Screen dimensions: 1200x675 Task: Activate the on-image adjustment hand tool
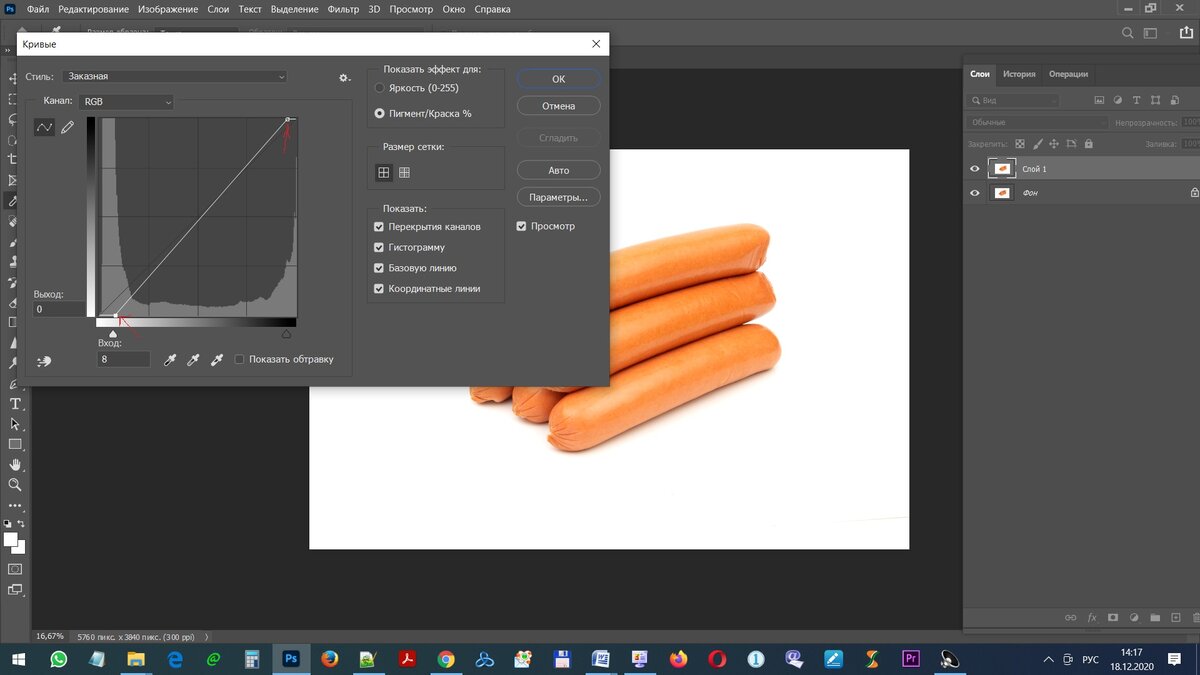pos(44,361)
